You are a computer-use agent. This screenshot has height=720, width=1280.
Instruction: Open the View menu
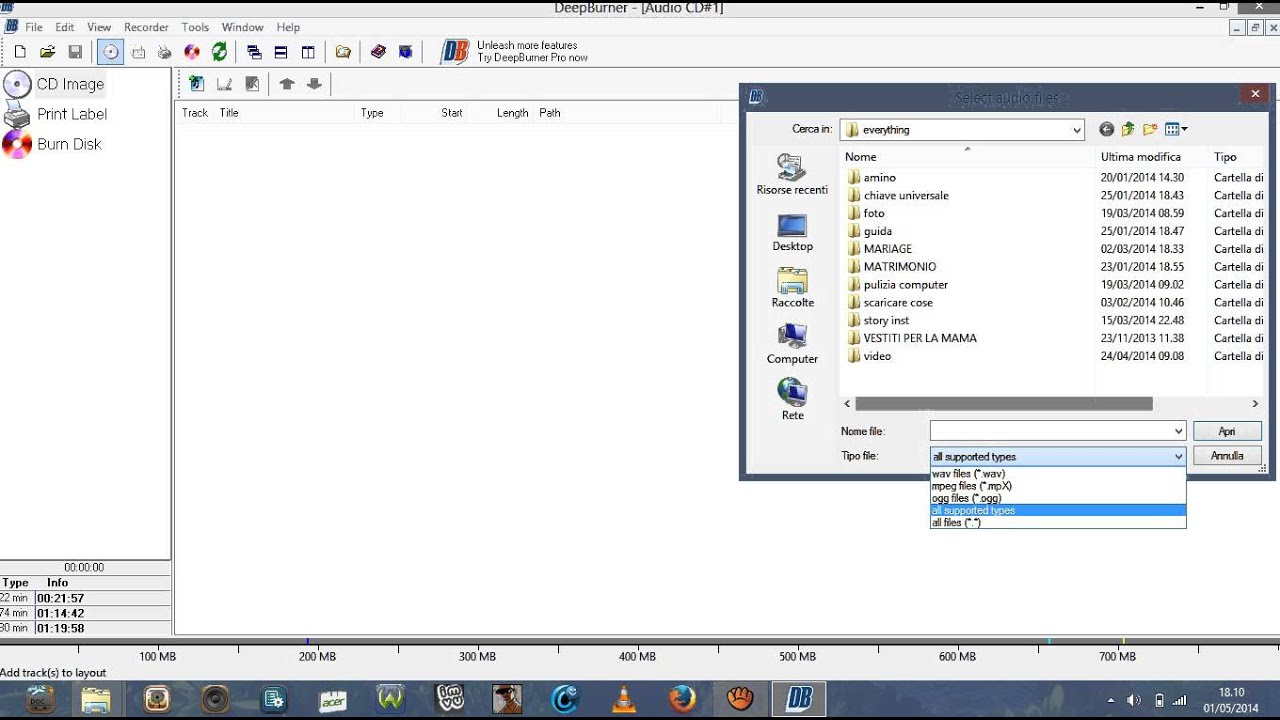(99, 27)
